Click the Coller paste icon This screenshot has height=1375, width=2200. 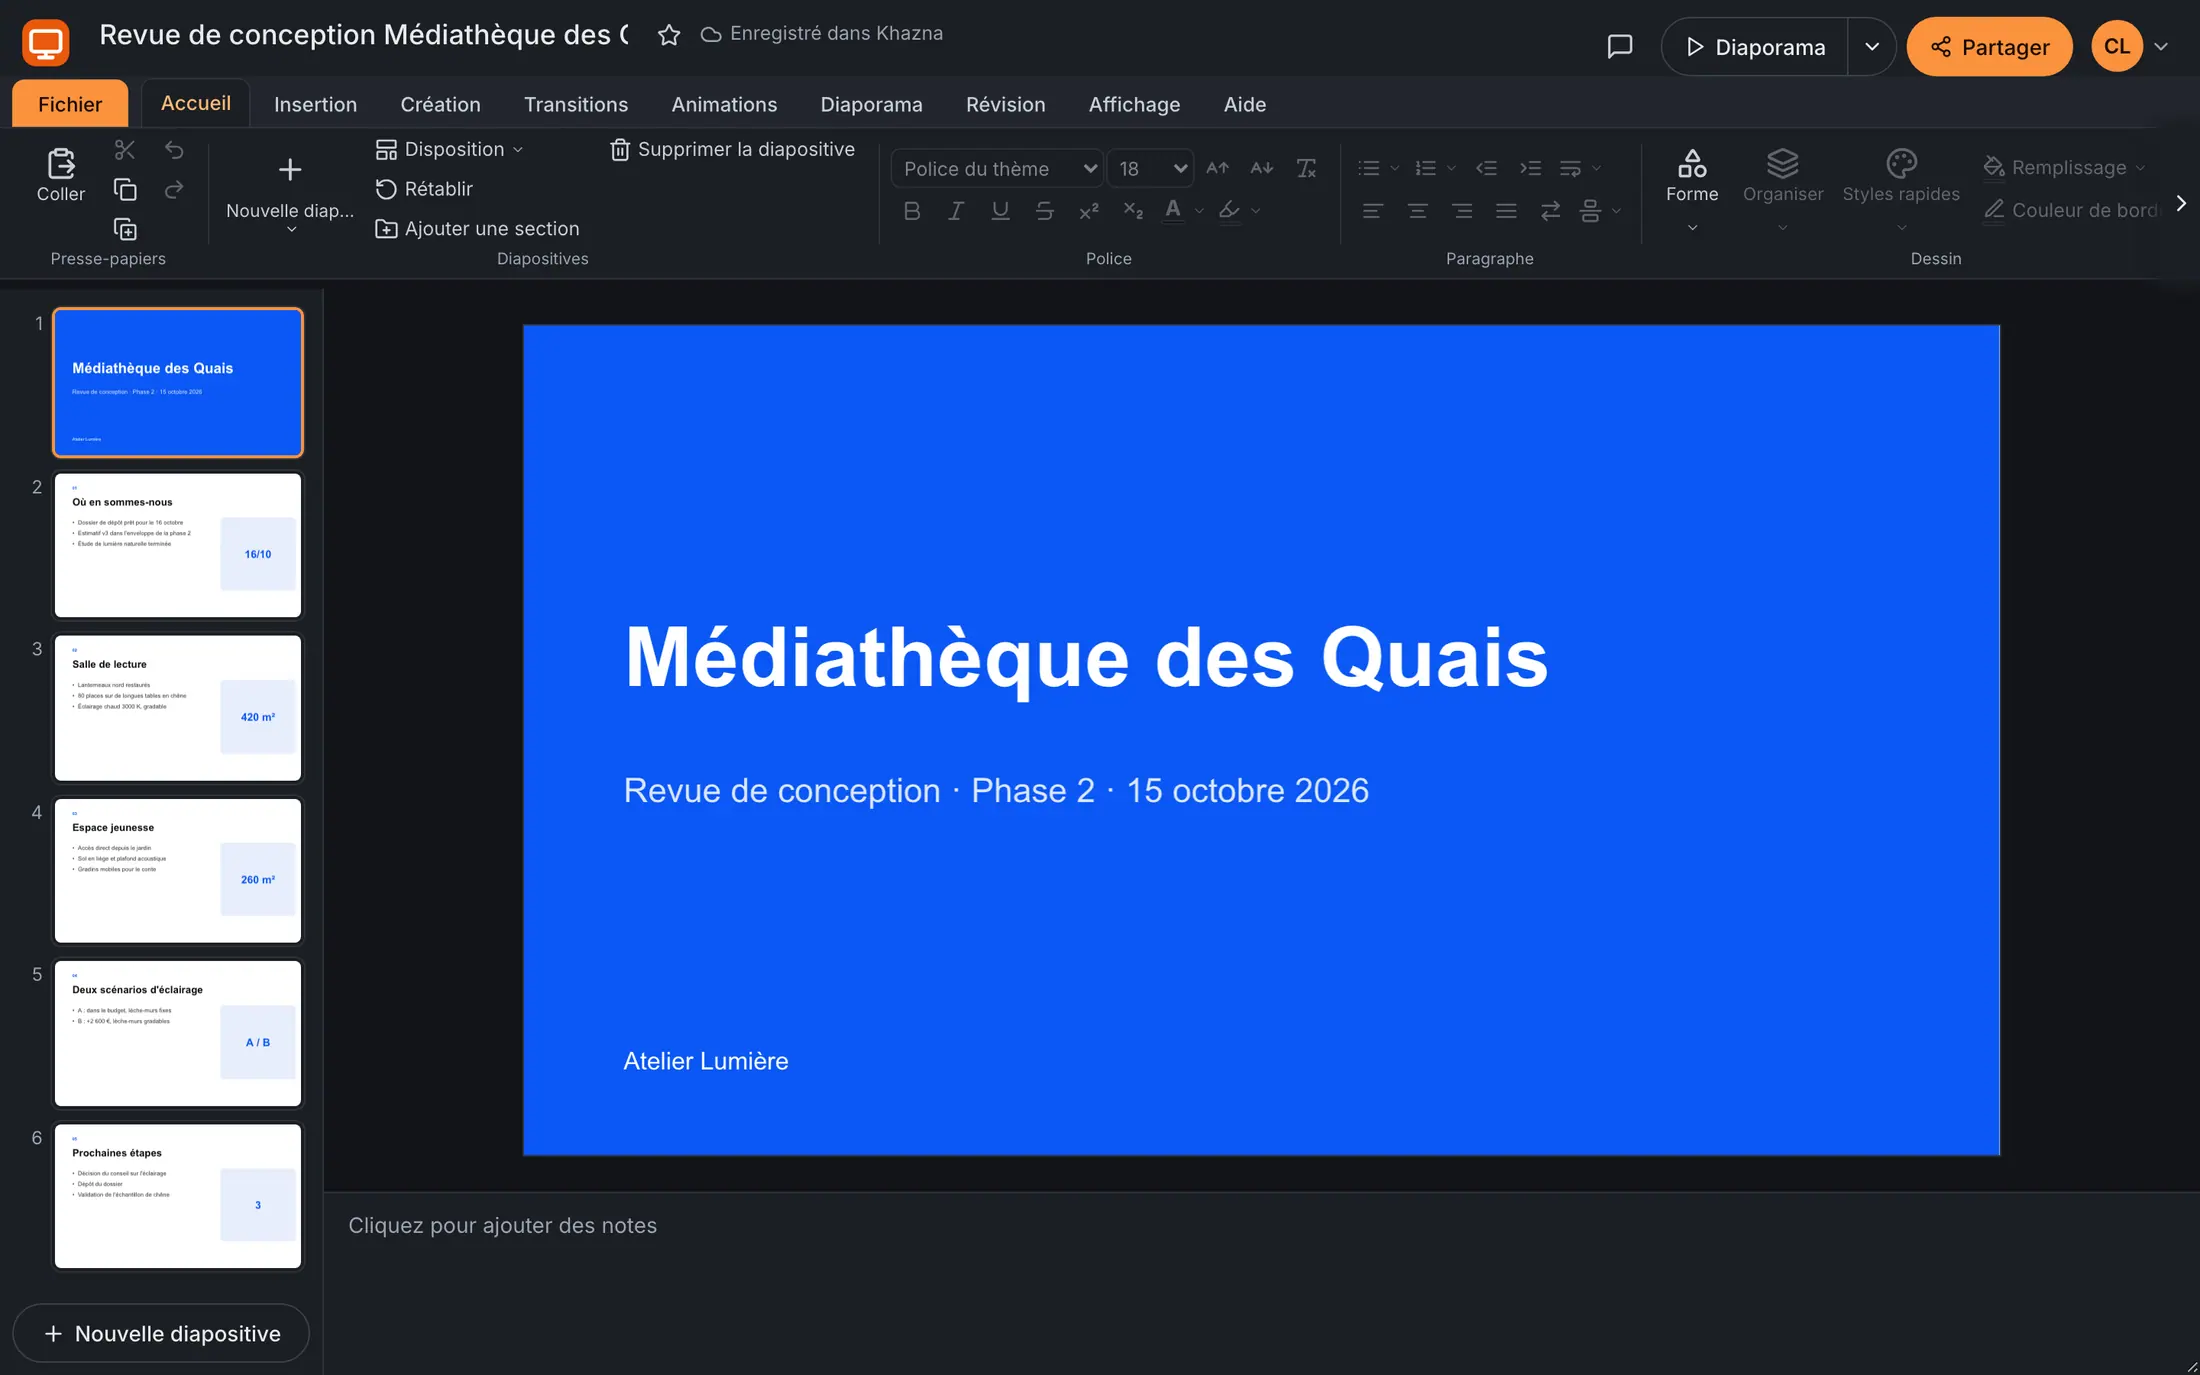pos(61,174)
